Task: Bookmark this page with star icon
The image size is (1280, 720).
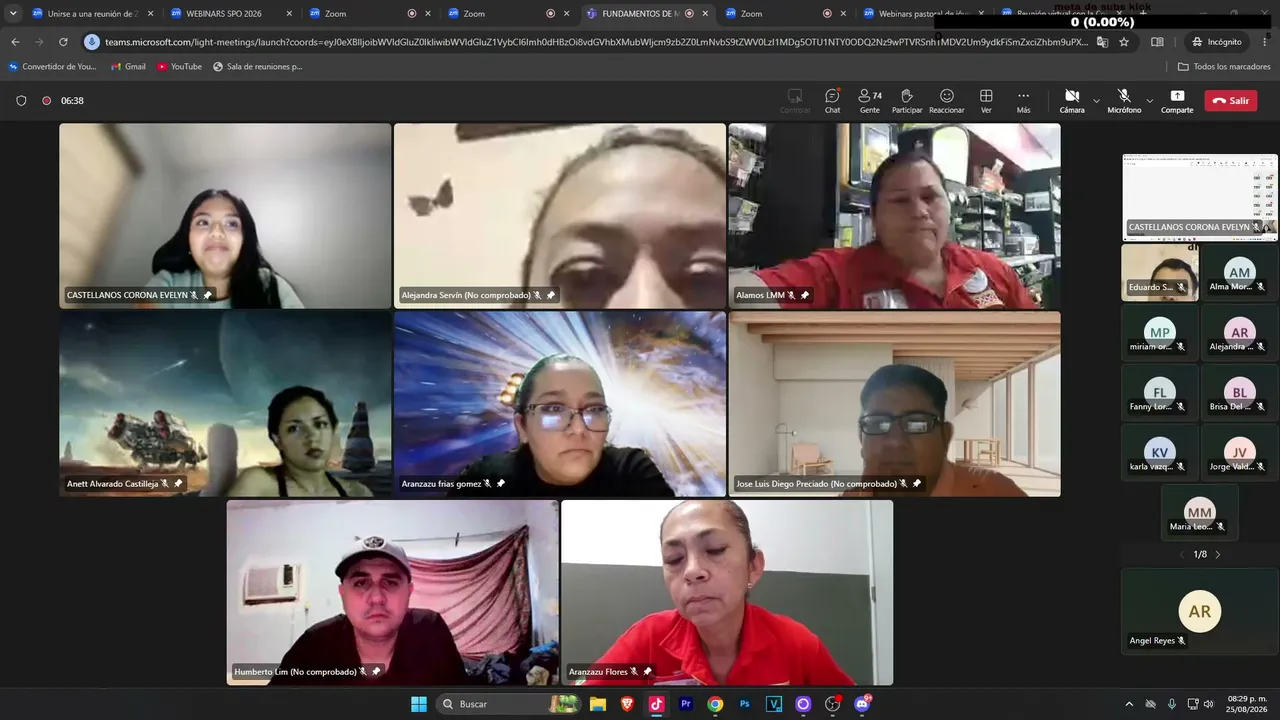Action: pos(1124,42)
